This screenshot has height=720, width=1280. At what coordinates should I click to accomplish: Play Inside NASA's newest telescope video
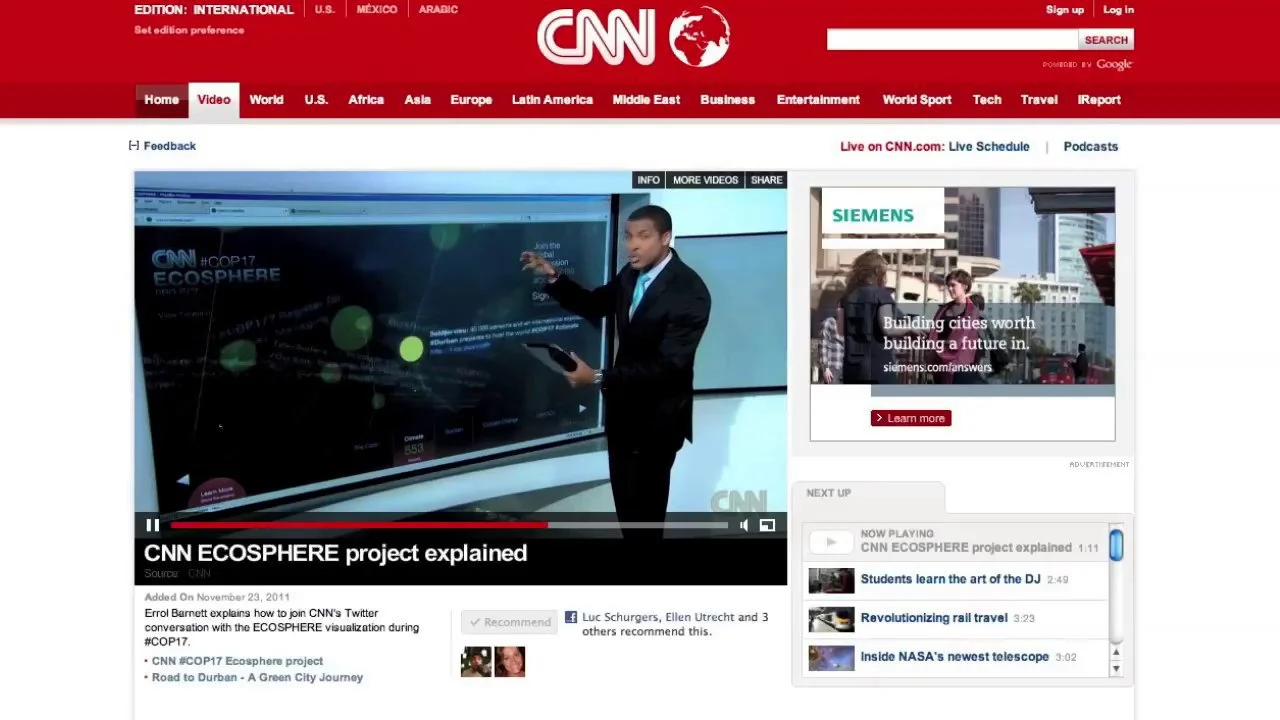pyautogui.click(x=954, y=657)
